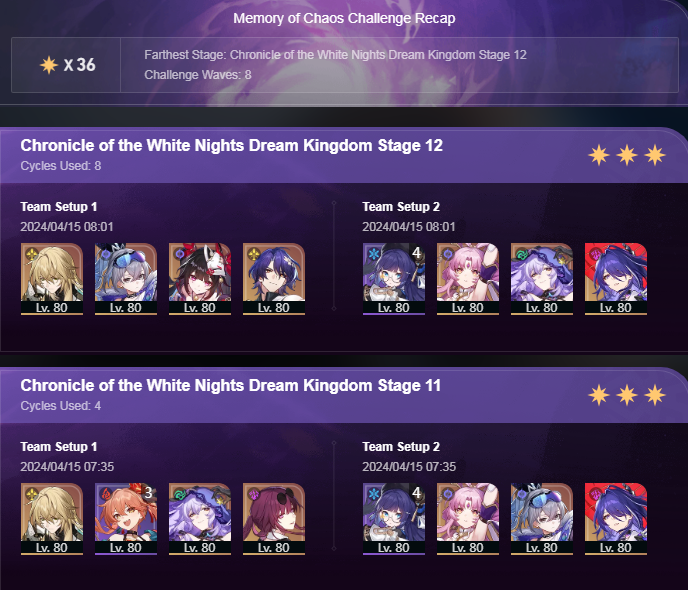Click the star icon beside X 36

click(49, 65)
